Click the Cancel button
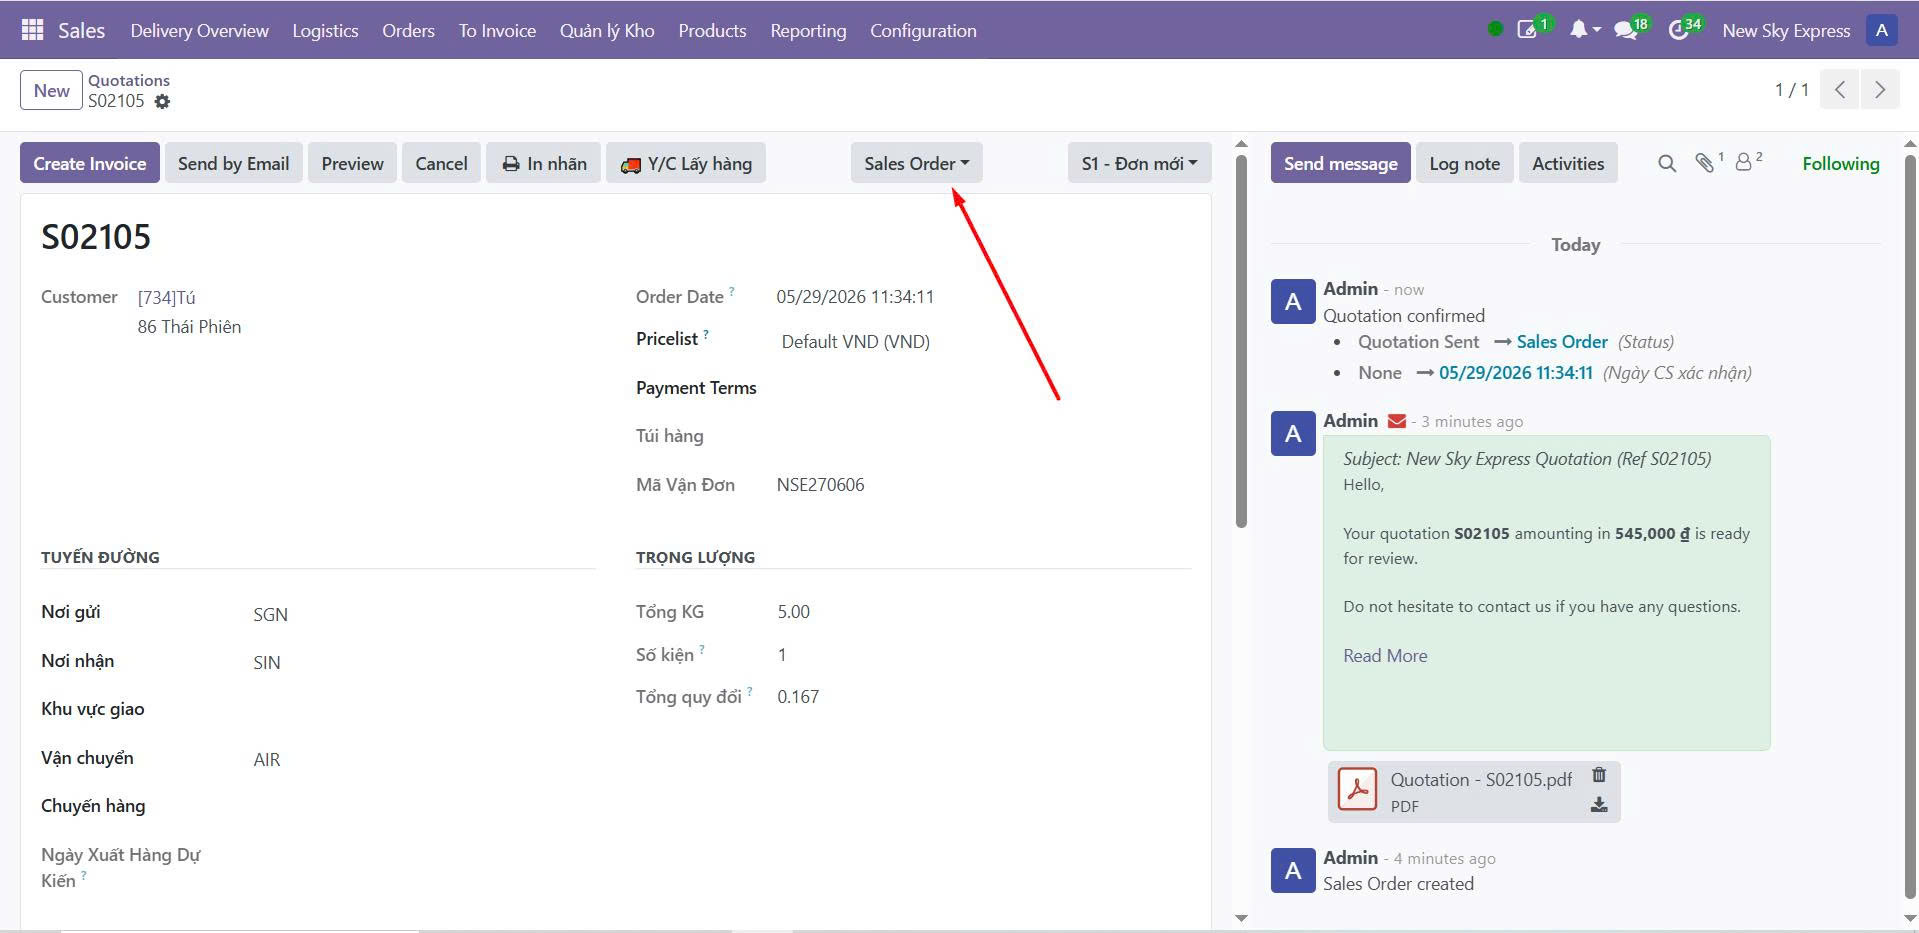Viewport: 1919px width, 933px height. tap(441, 163)
